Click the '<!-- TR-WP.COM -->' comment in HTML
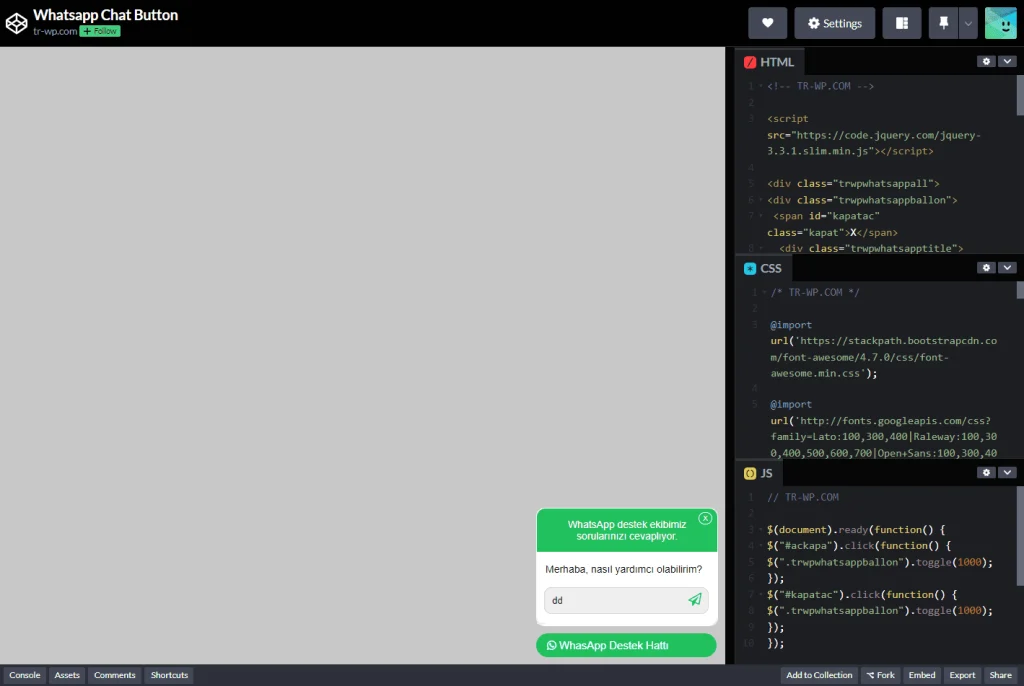 pyautogui.click(x=820, y=86)
